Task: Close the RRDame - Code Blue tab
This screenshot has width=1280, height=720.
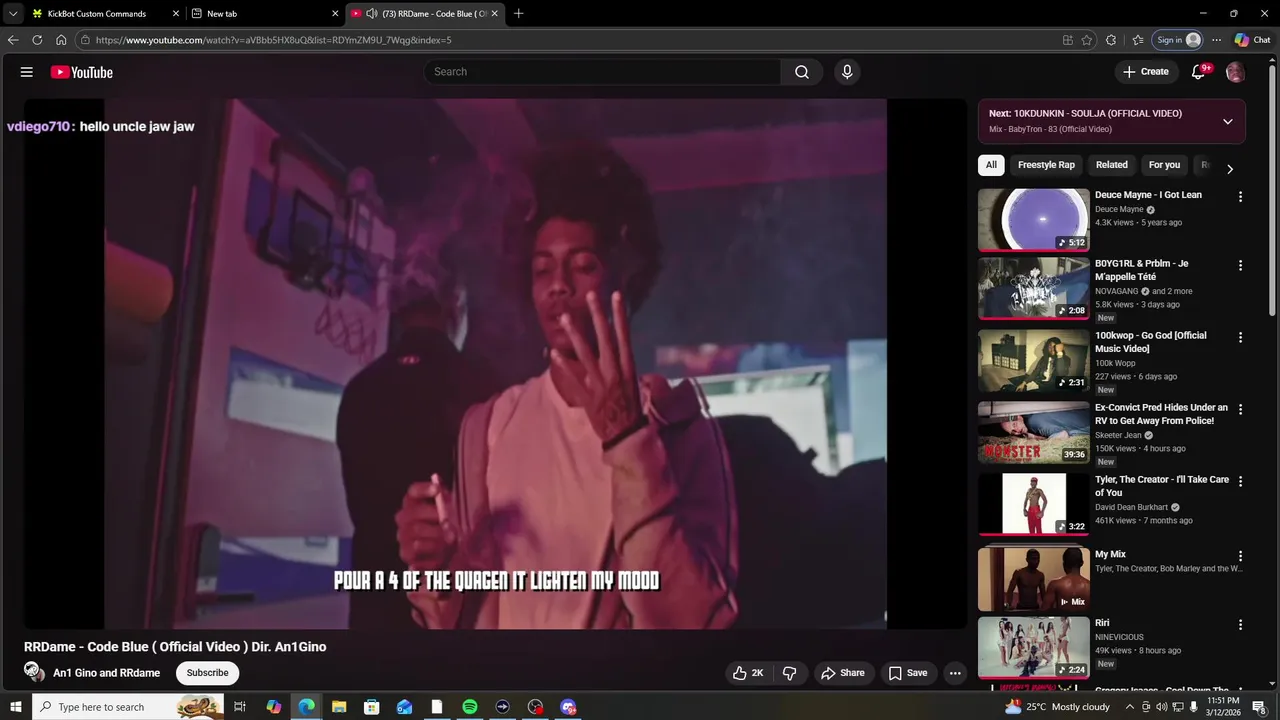Action: (x=494, y=14)
